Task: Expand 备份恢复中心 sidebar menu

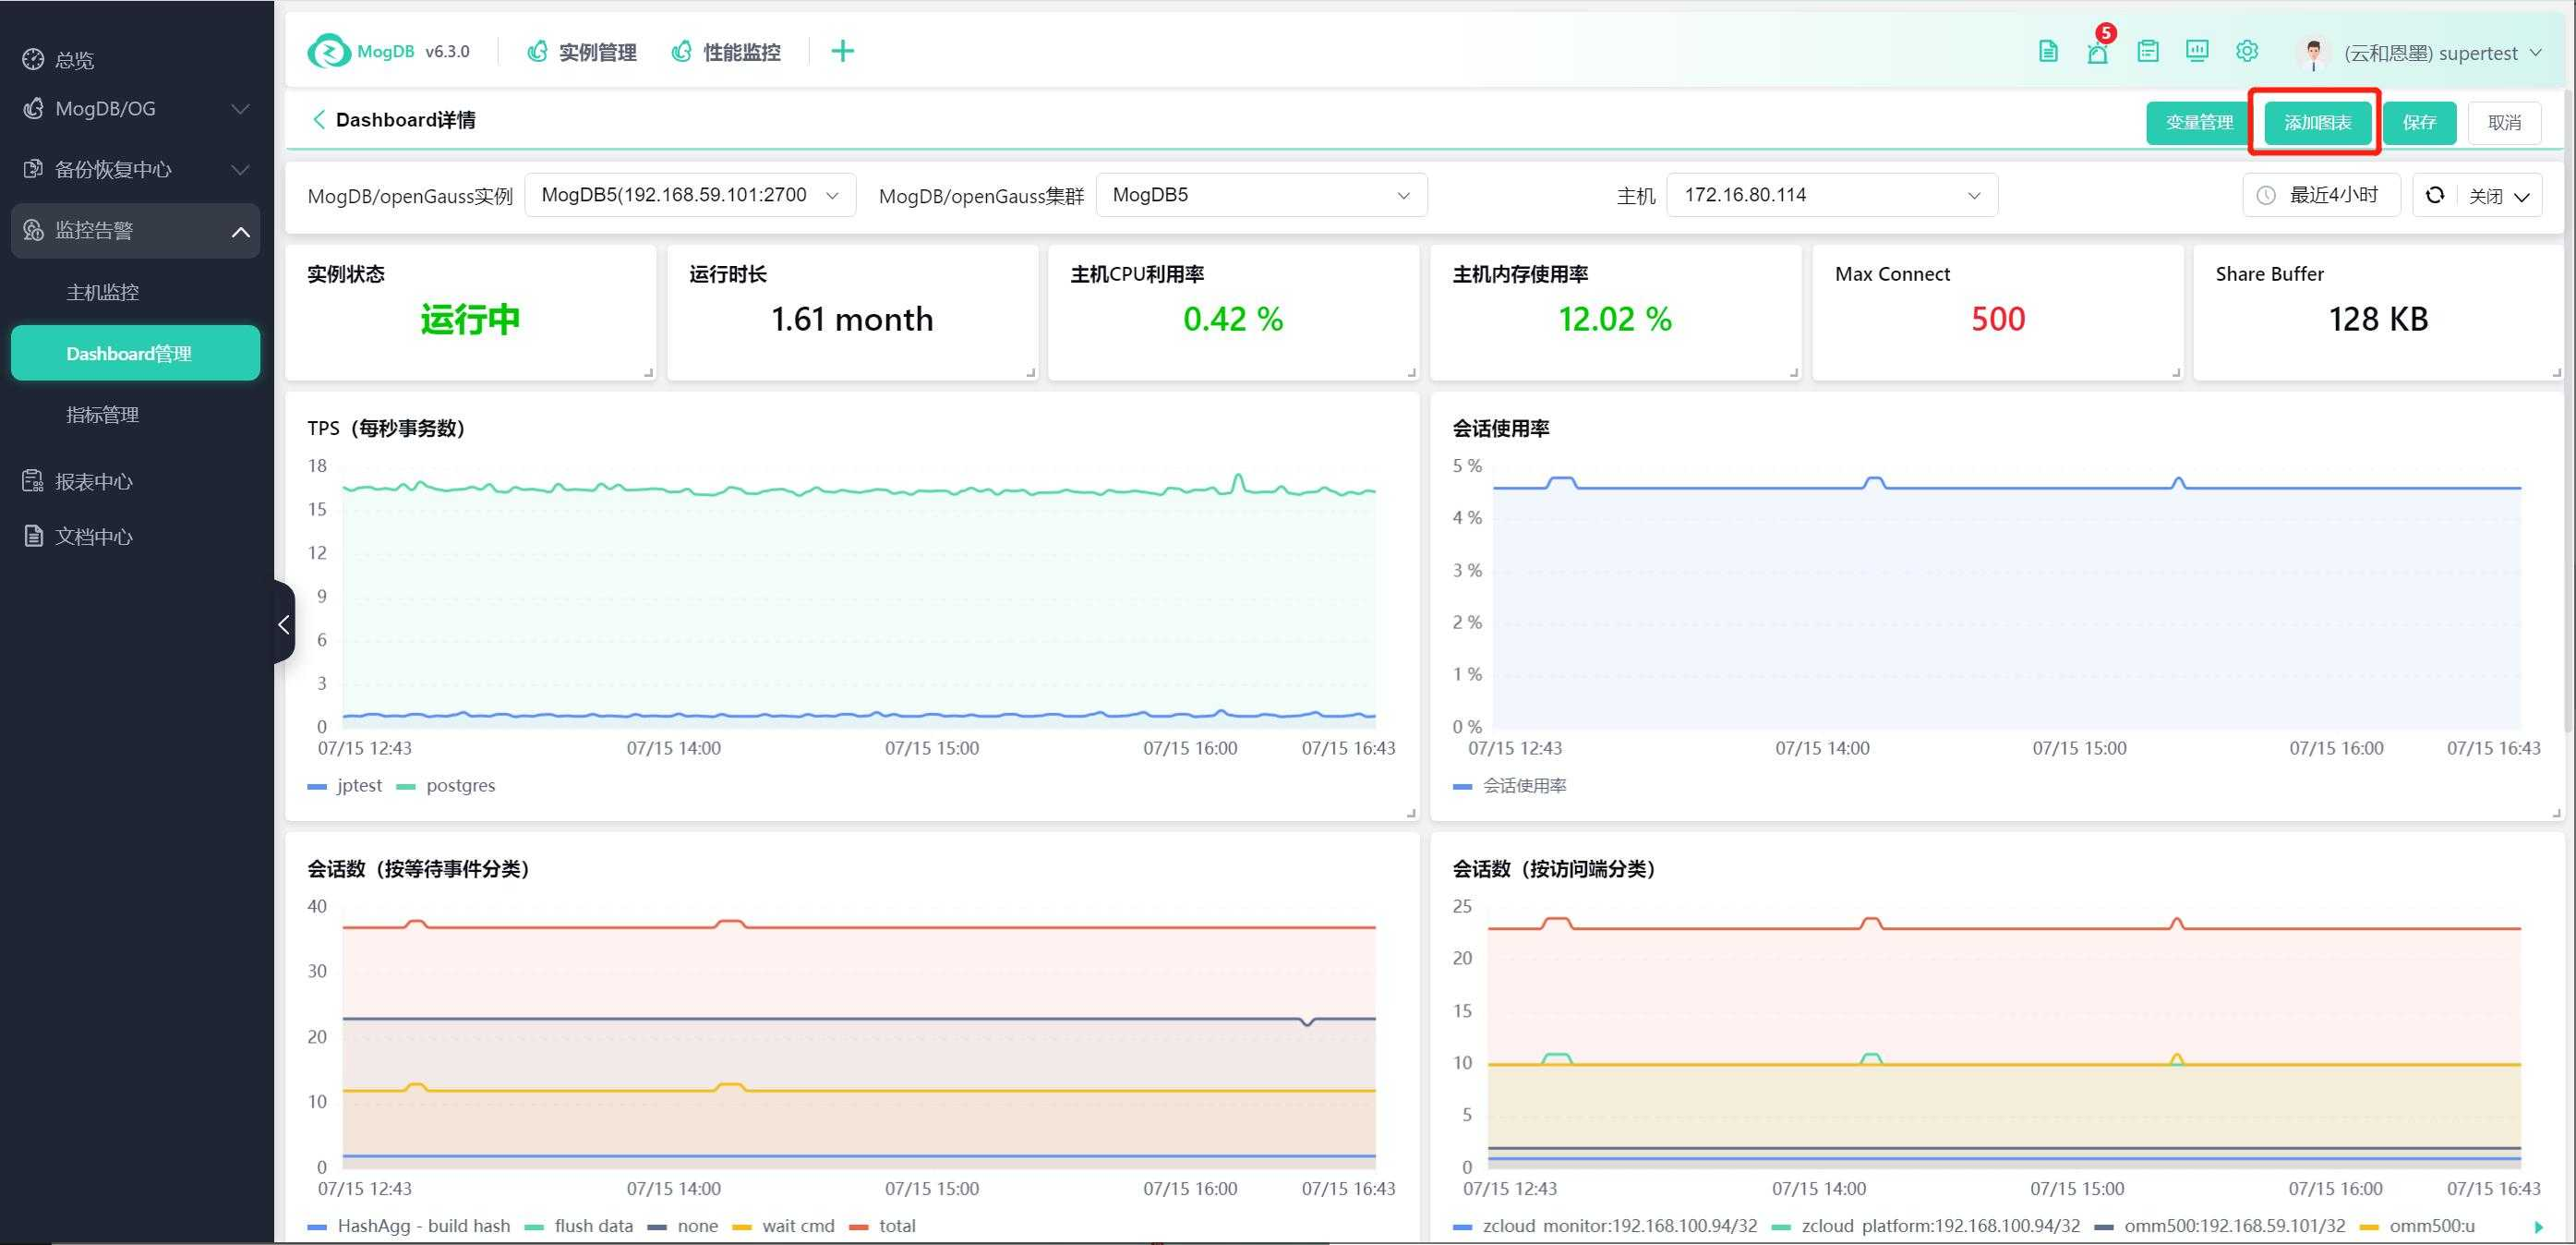Action: tap(136, 170)
